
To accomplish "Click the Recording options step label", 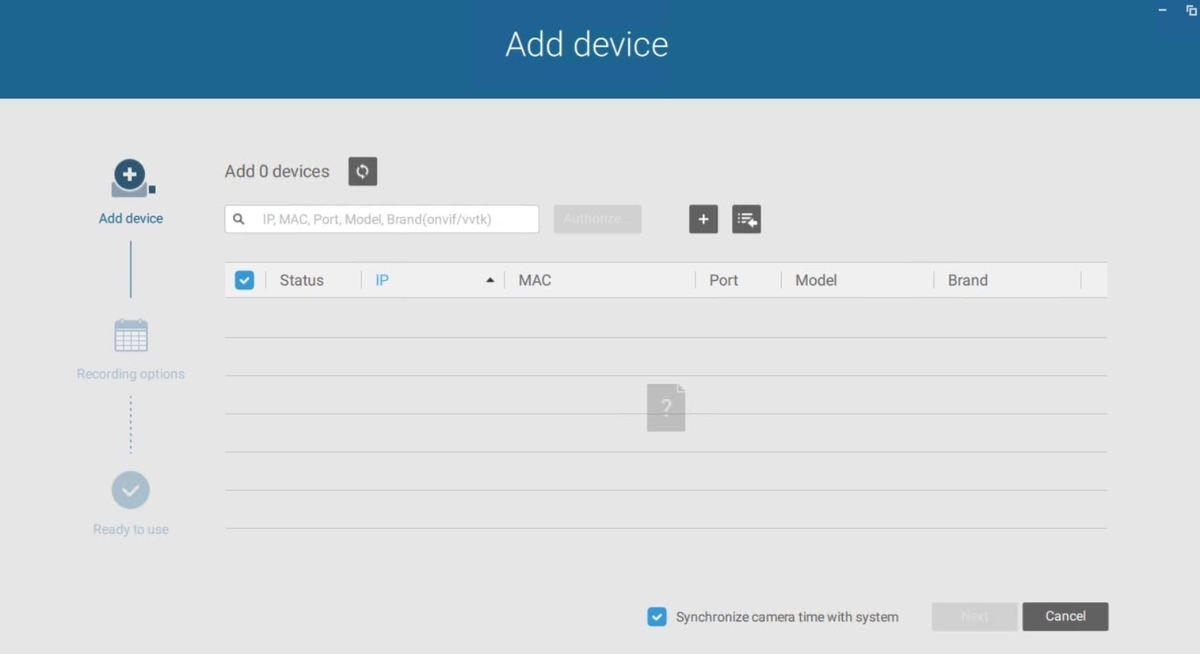I will tap(131, 374).
